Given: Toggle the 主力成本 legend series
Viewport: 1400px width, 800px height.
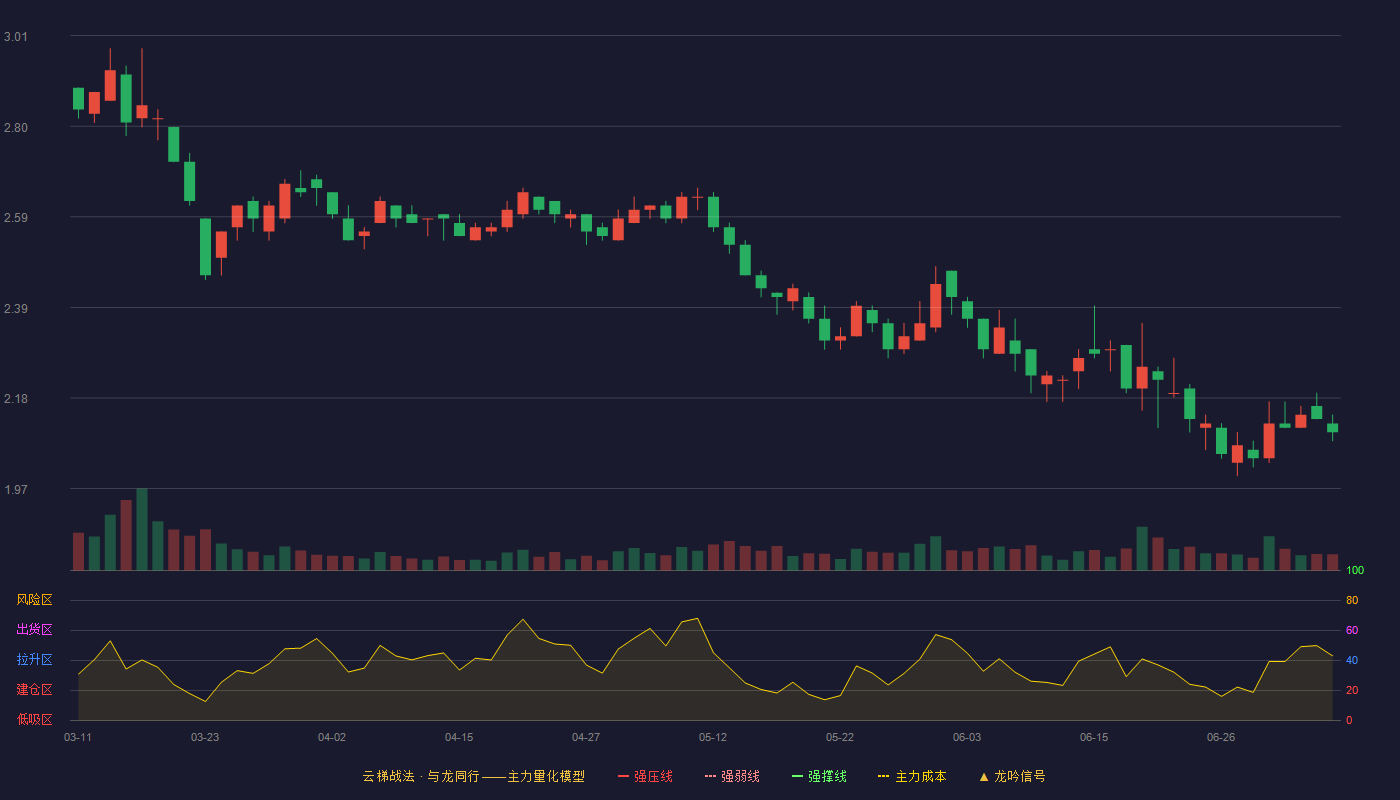Looking at the screenshot, I should 912,776.
